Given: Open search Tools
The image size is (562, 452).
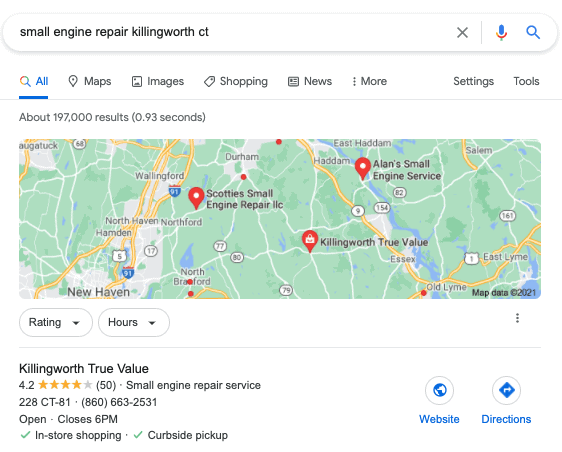Looking at the screenshot, I should click(x=526, y=81).
